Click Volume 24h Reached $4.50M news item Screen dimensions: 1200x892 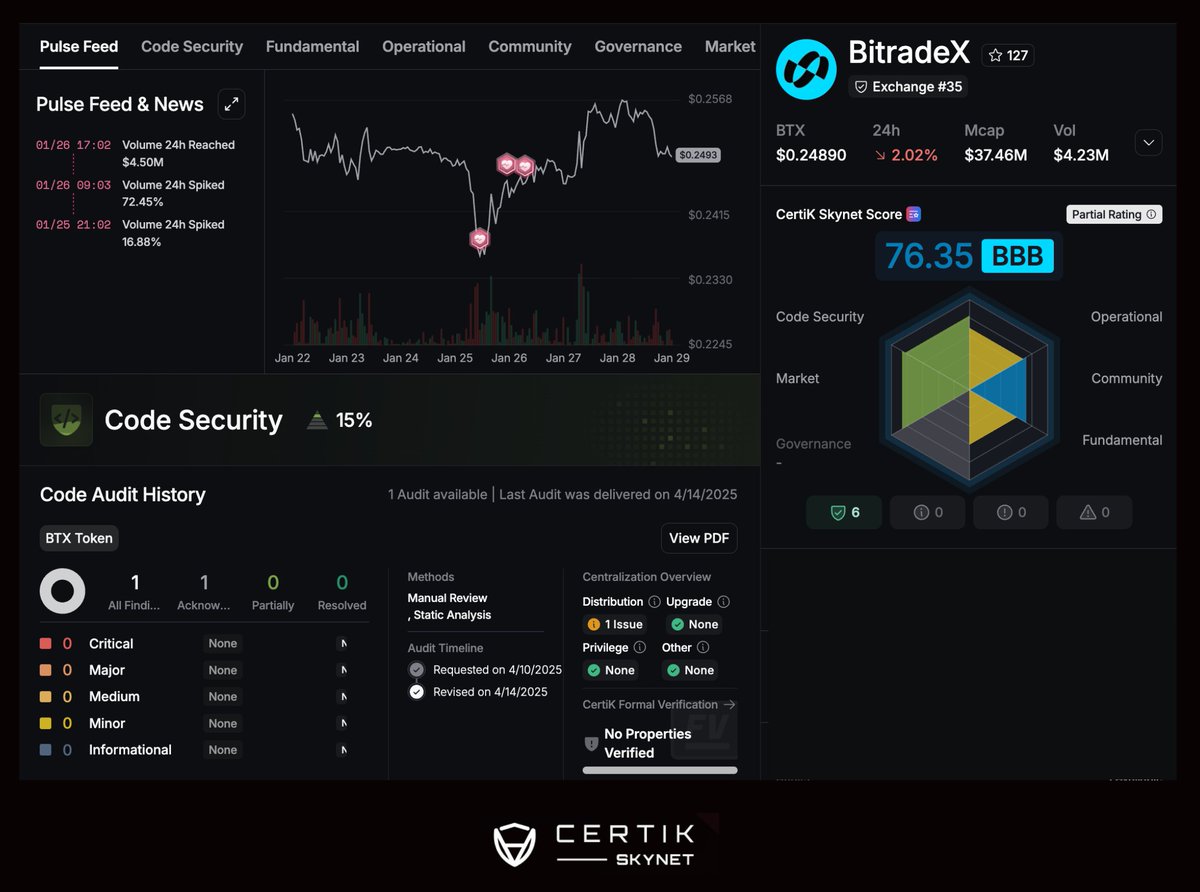tap(136, 153)
